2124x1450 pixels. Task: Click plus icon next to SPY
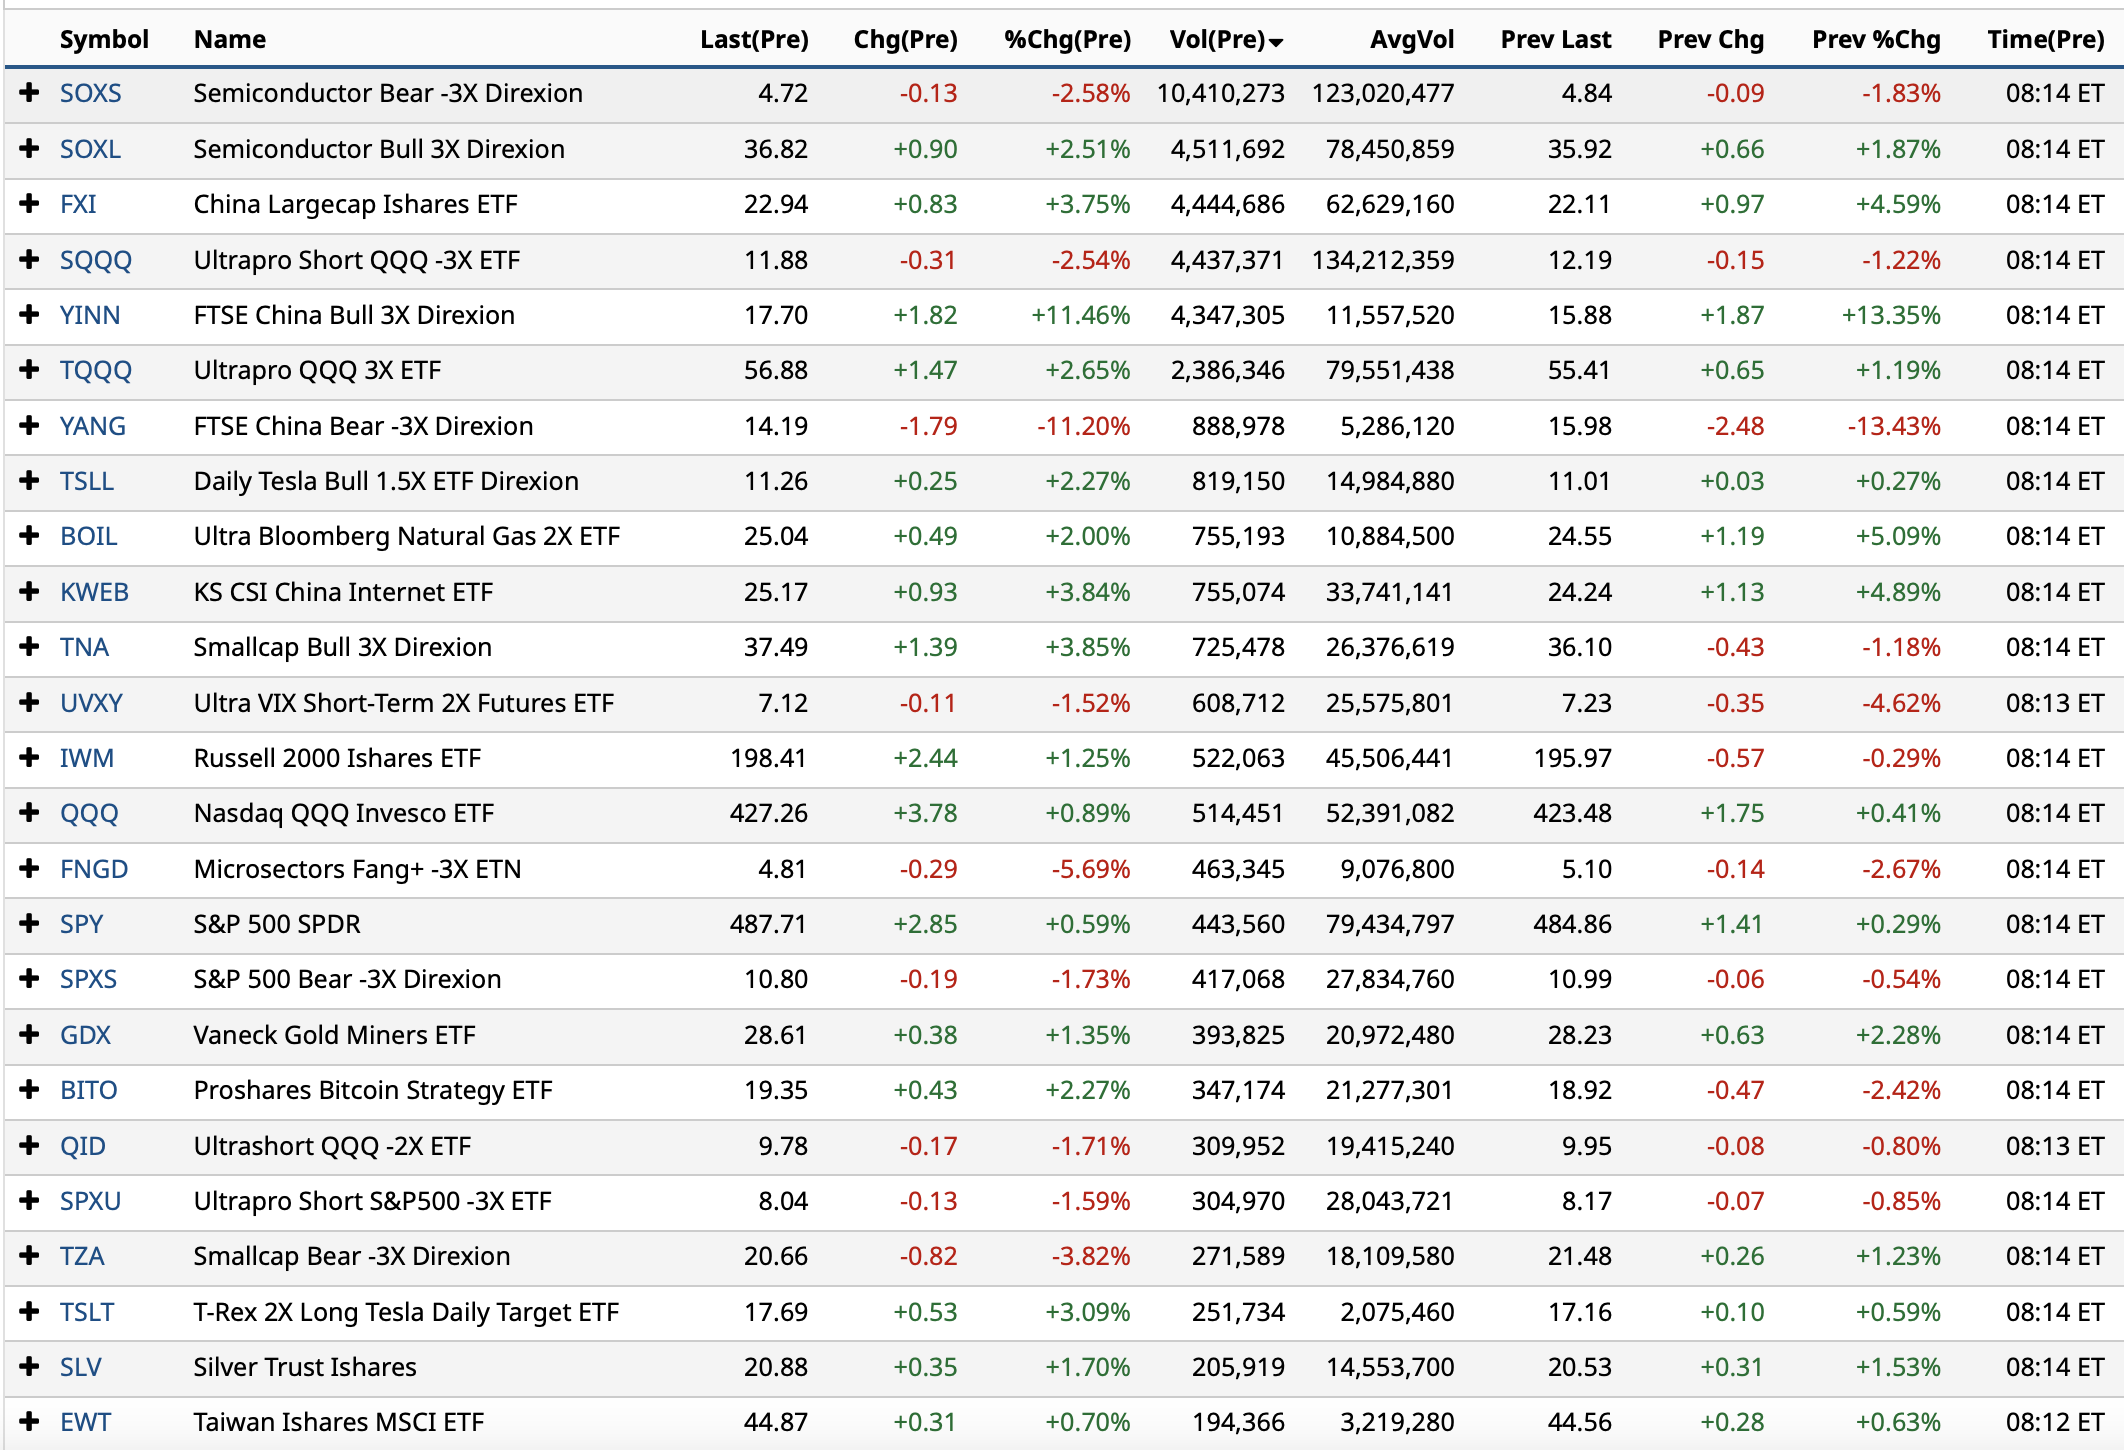(x=30, y=924)
